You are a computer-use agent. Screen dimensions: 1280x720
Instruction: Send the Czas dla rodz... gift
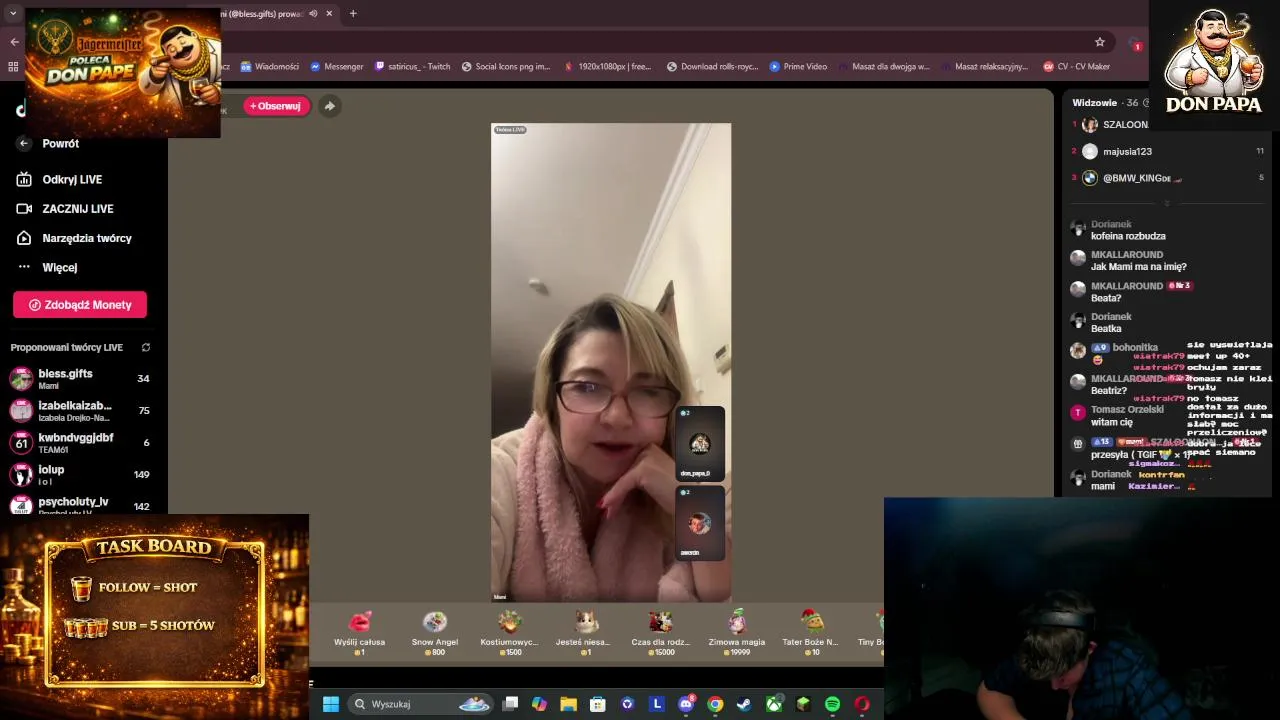[x=660, y=633]
